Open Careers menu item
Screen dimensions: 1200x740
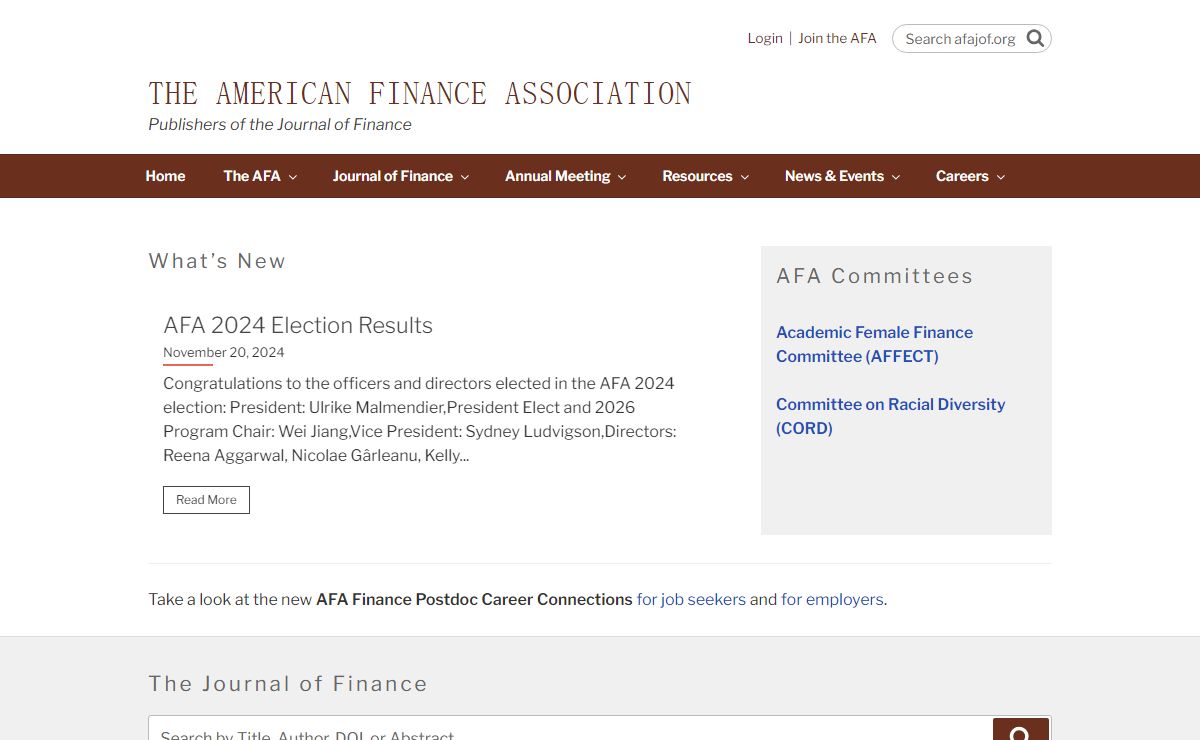[x=962, y=176]
